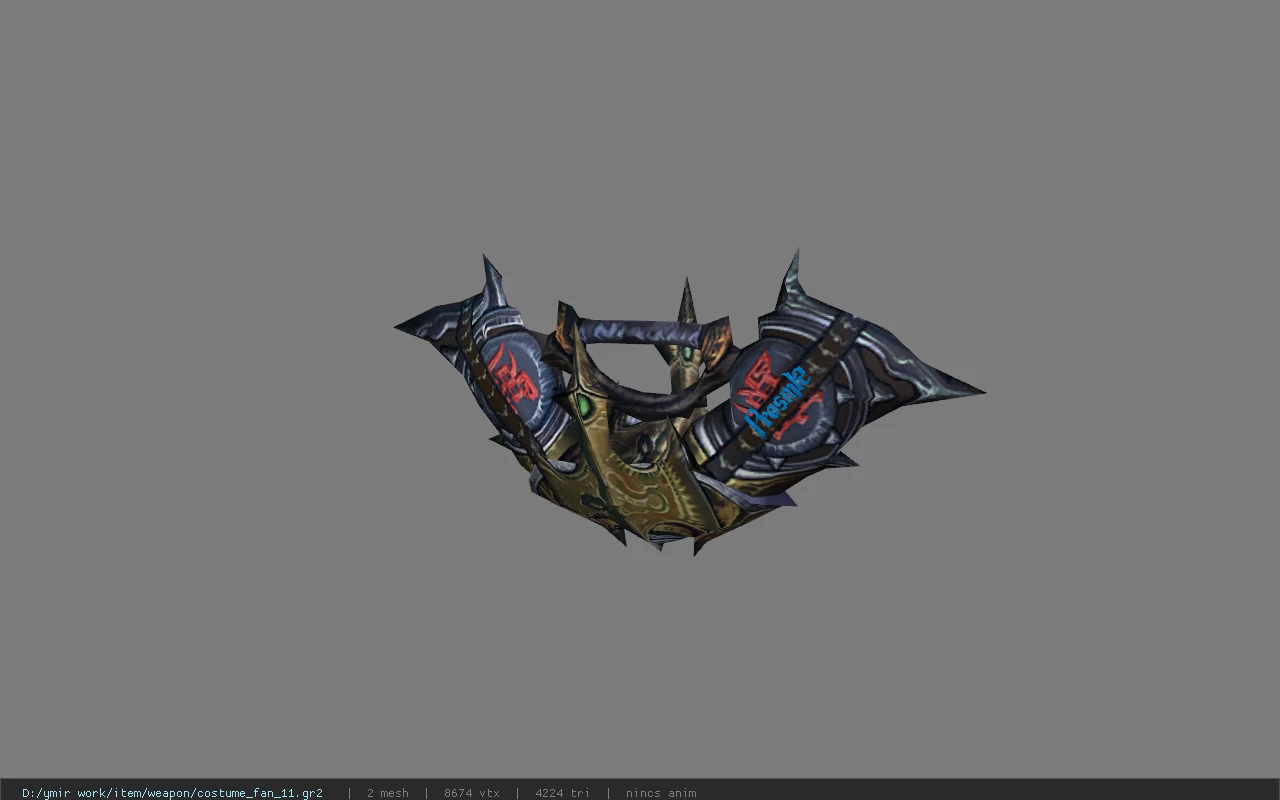1280x800 pixels.
Task: Click the "4224 tri" triangle count
Action: 562,793
